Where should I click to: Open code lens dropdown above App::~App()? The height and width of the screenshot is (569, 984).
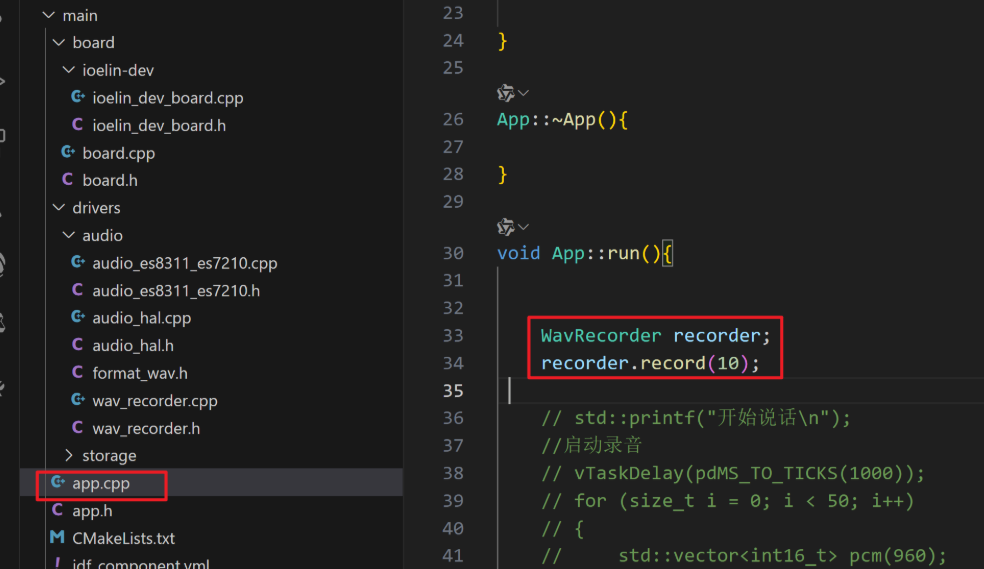coord(524,93)
